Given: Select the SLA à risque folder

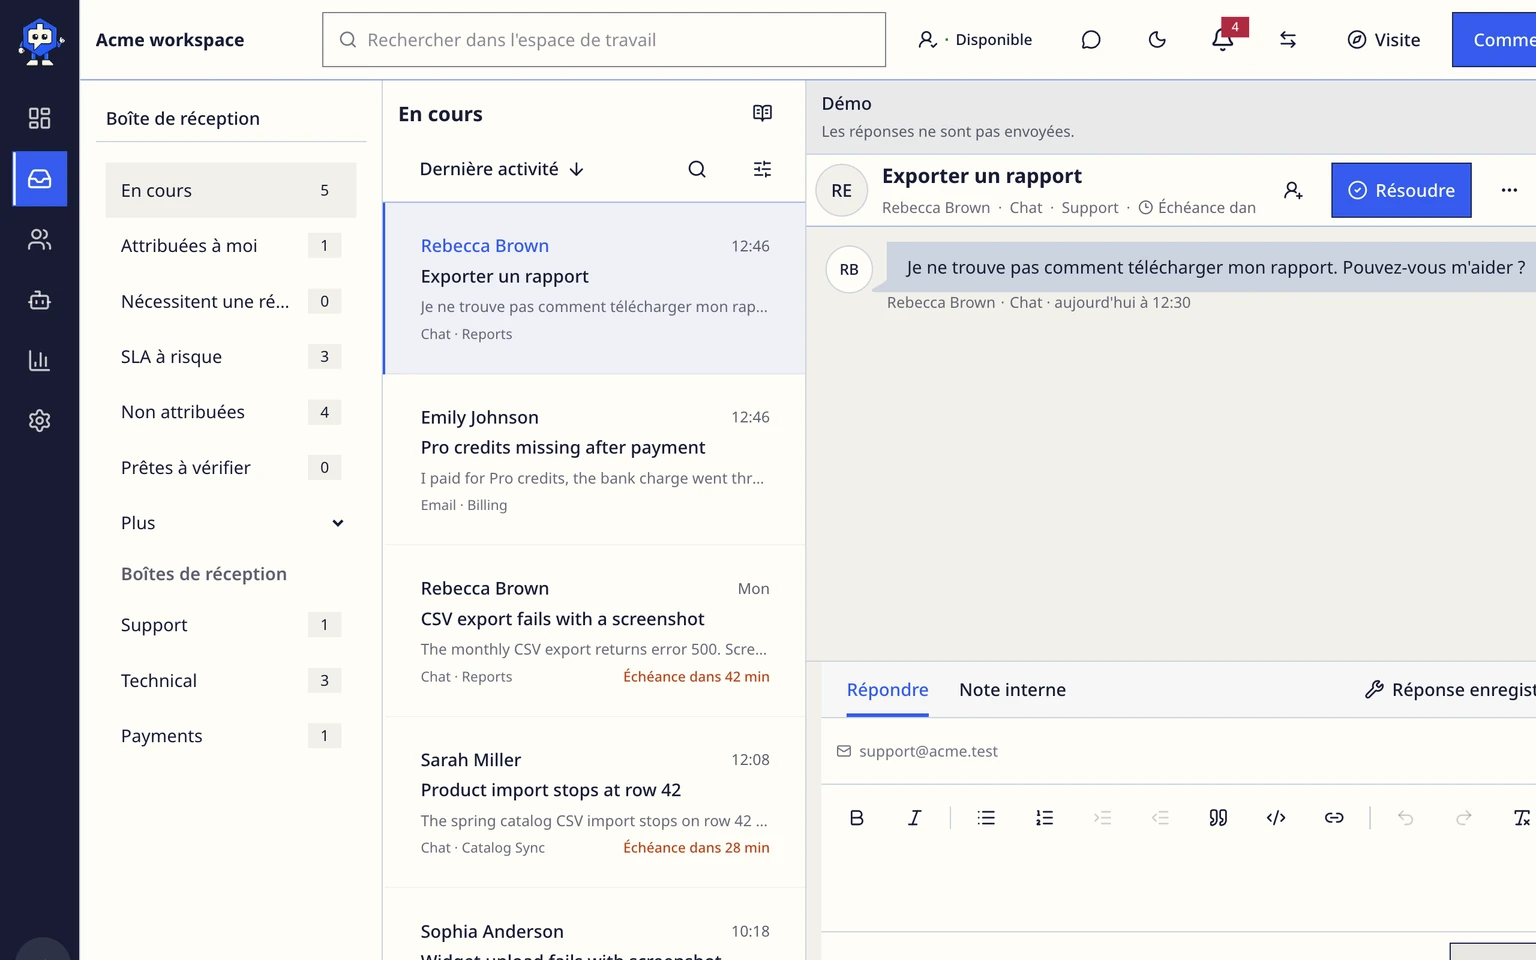Looking at the screenshot, I should (231, 357).
